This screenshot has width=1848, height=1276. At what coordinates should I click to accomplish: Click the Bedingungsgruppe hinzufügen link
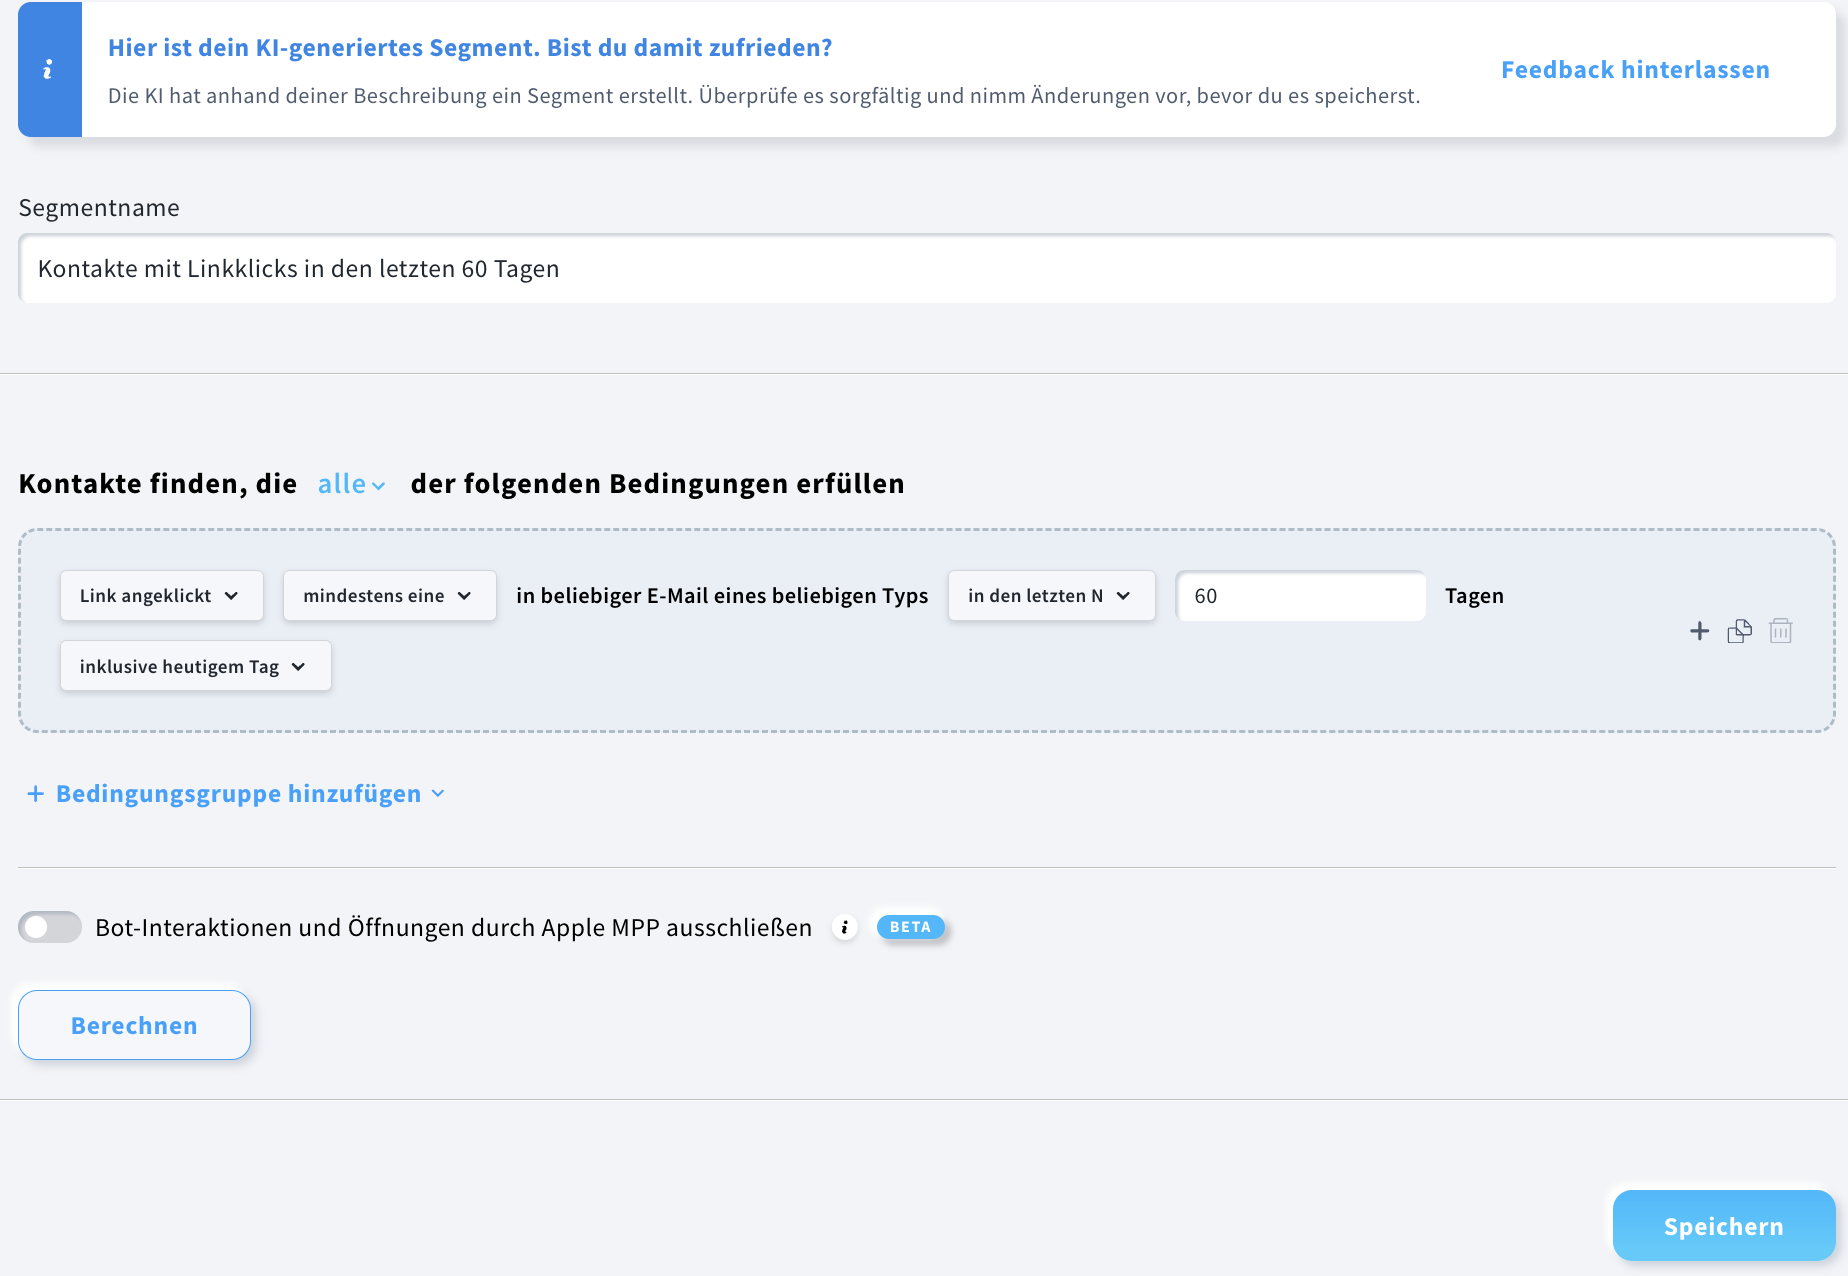point(237,793)
